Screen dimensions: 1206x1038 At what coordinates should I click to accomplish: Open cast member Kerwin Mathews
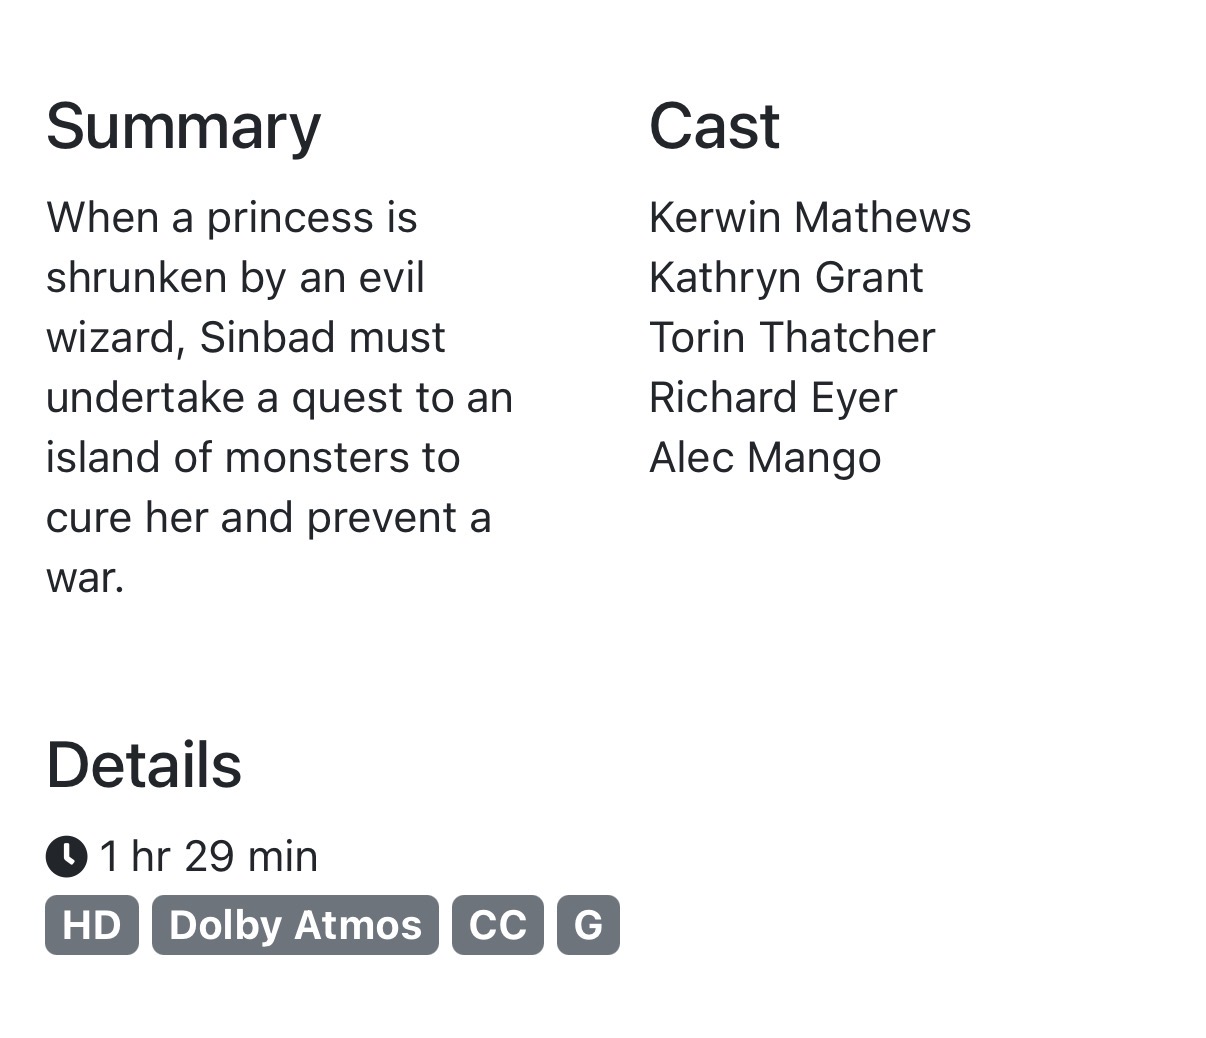[x=809, y=218]
